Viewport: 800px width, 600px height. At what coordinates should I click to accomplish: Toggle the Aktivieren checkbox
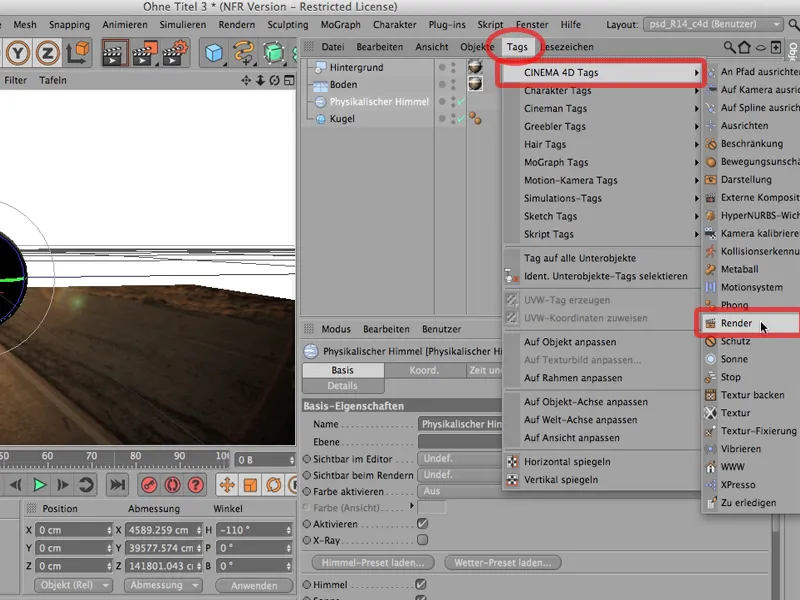coord(422,523)
